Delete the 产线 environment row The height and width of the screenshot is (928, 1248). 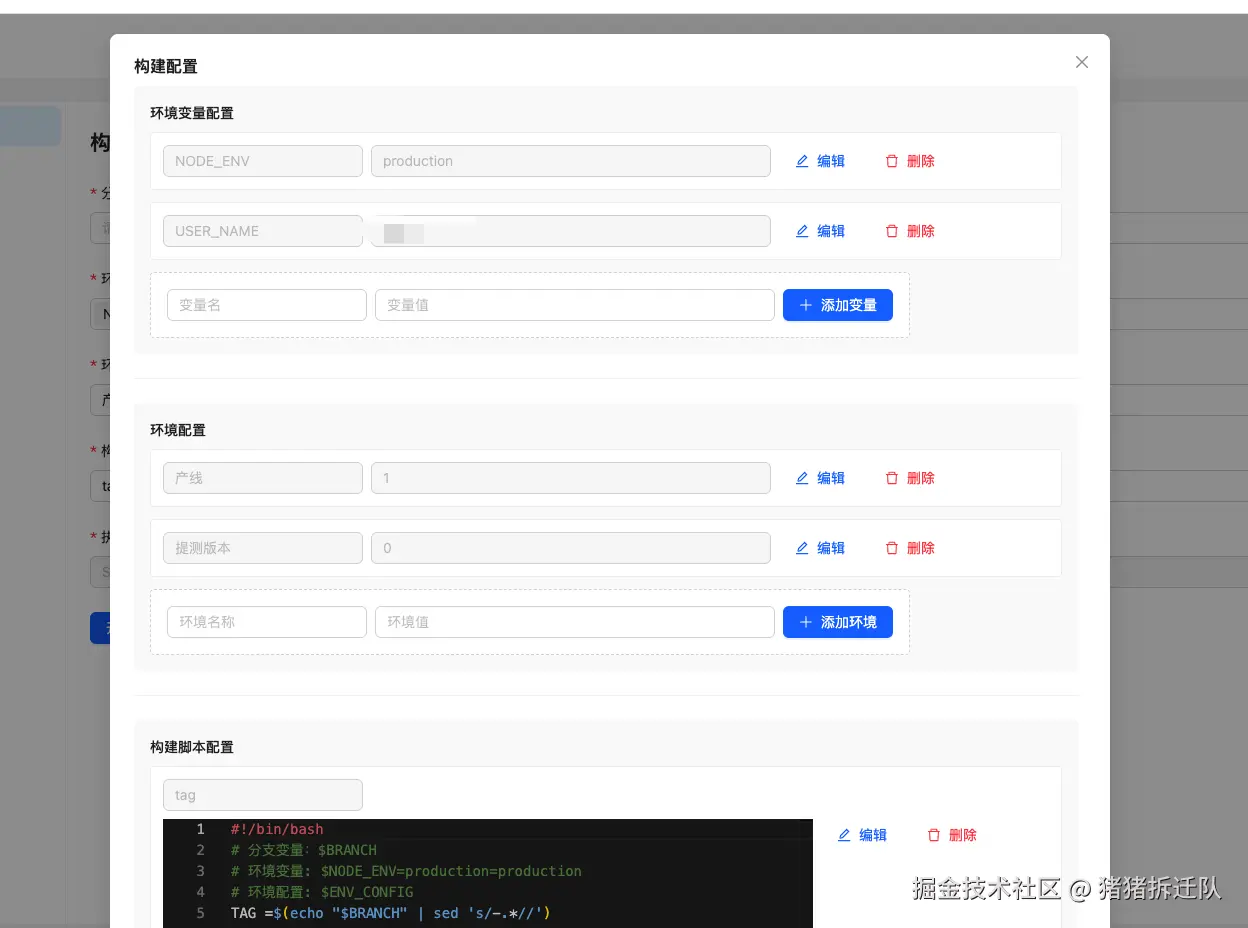click(x=910, y=478)
